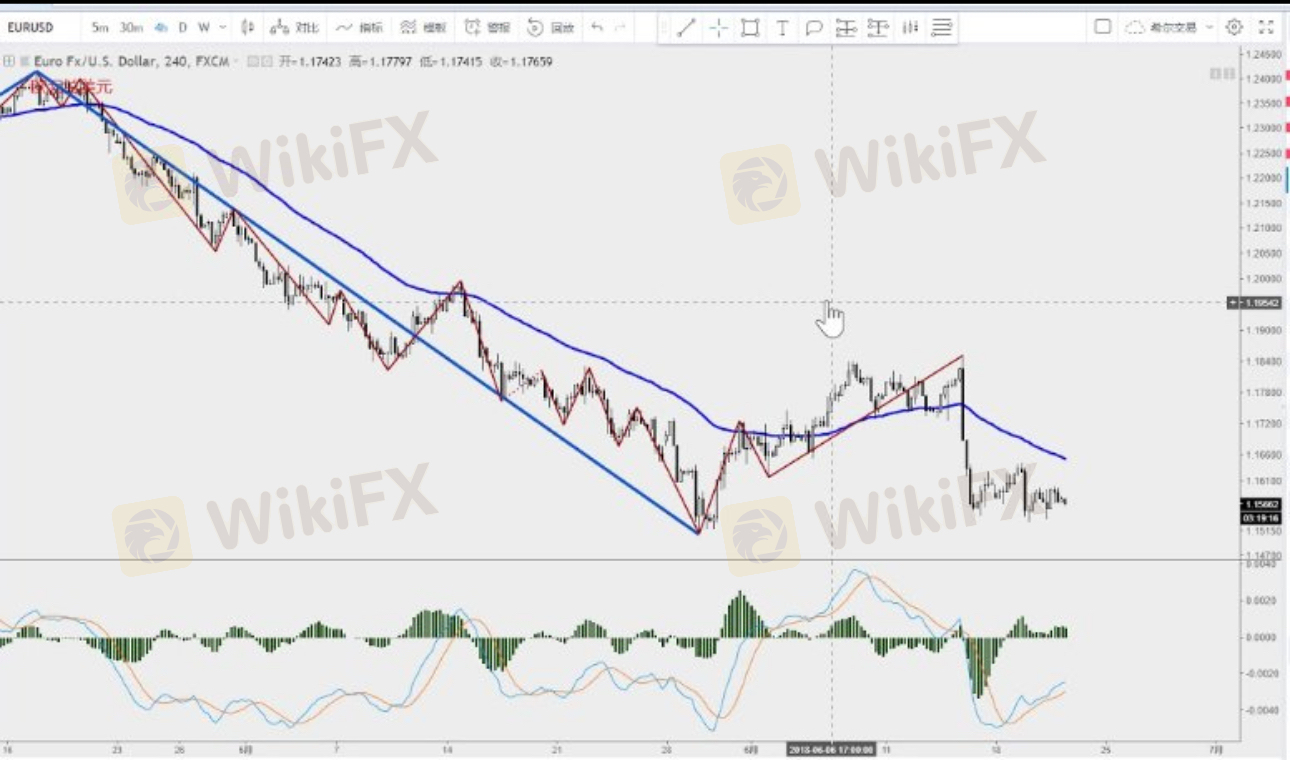
Task: Switch to the 30m timeframe
Action: [x=131, y=27]
